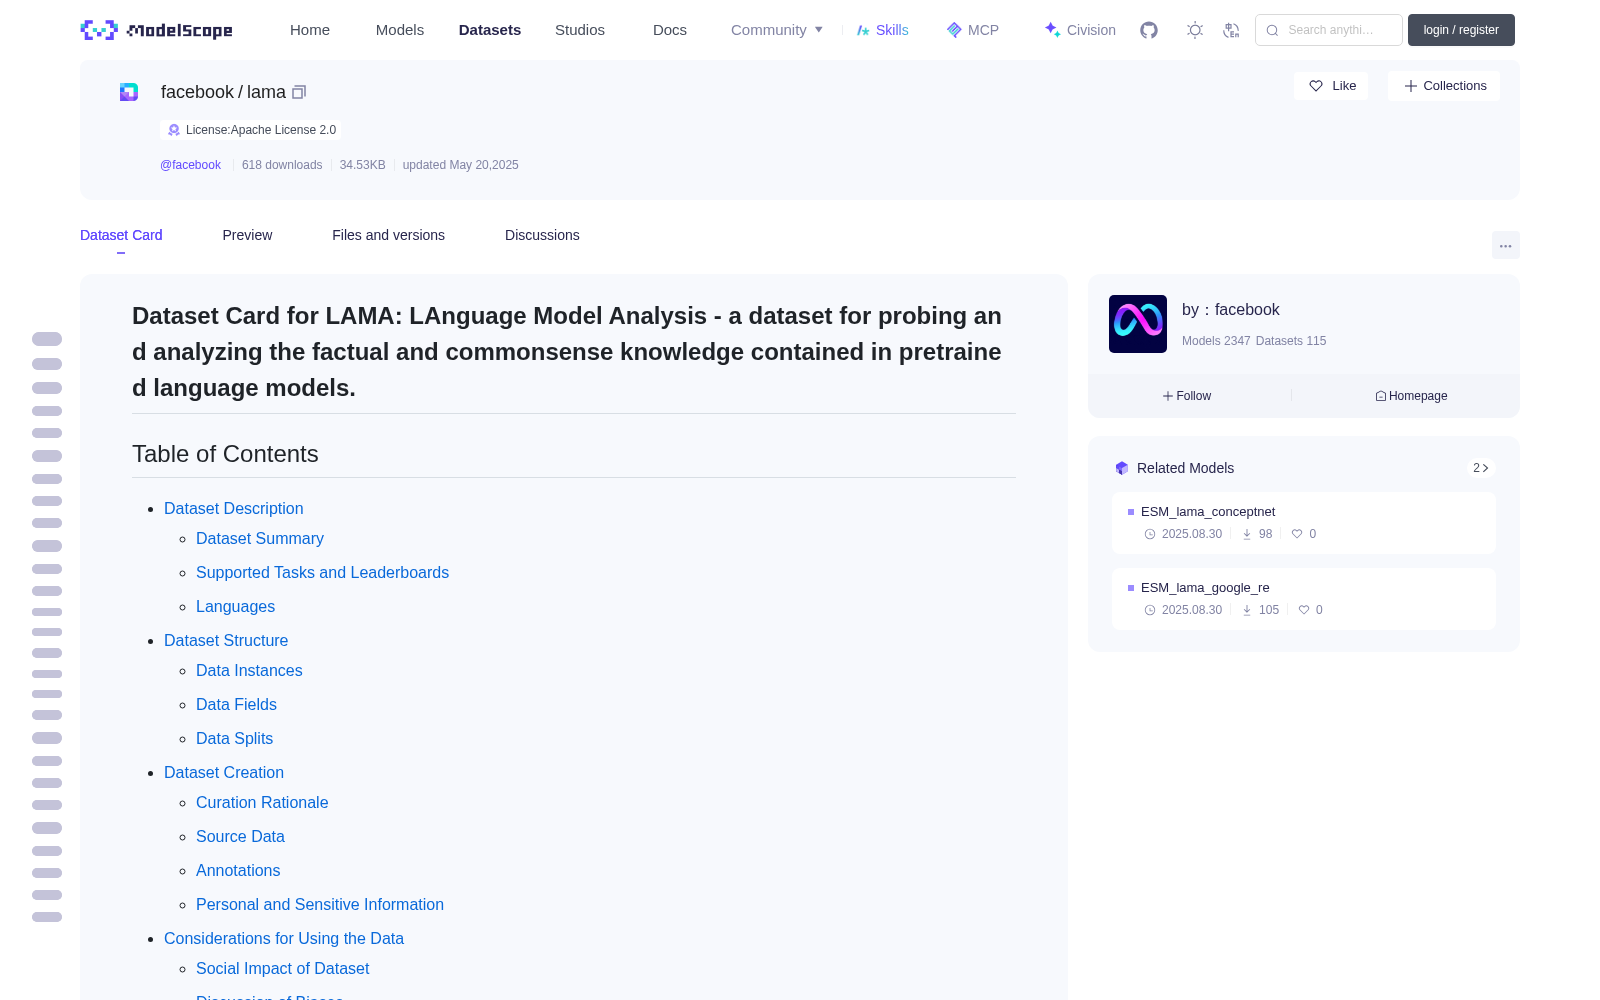
Task: Open the Data Instances link
Action: 249,670
